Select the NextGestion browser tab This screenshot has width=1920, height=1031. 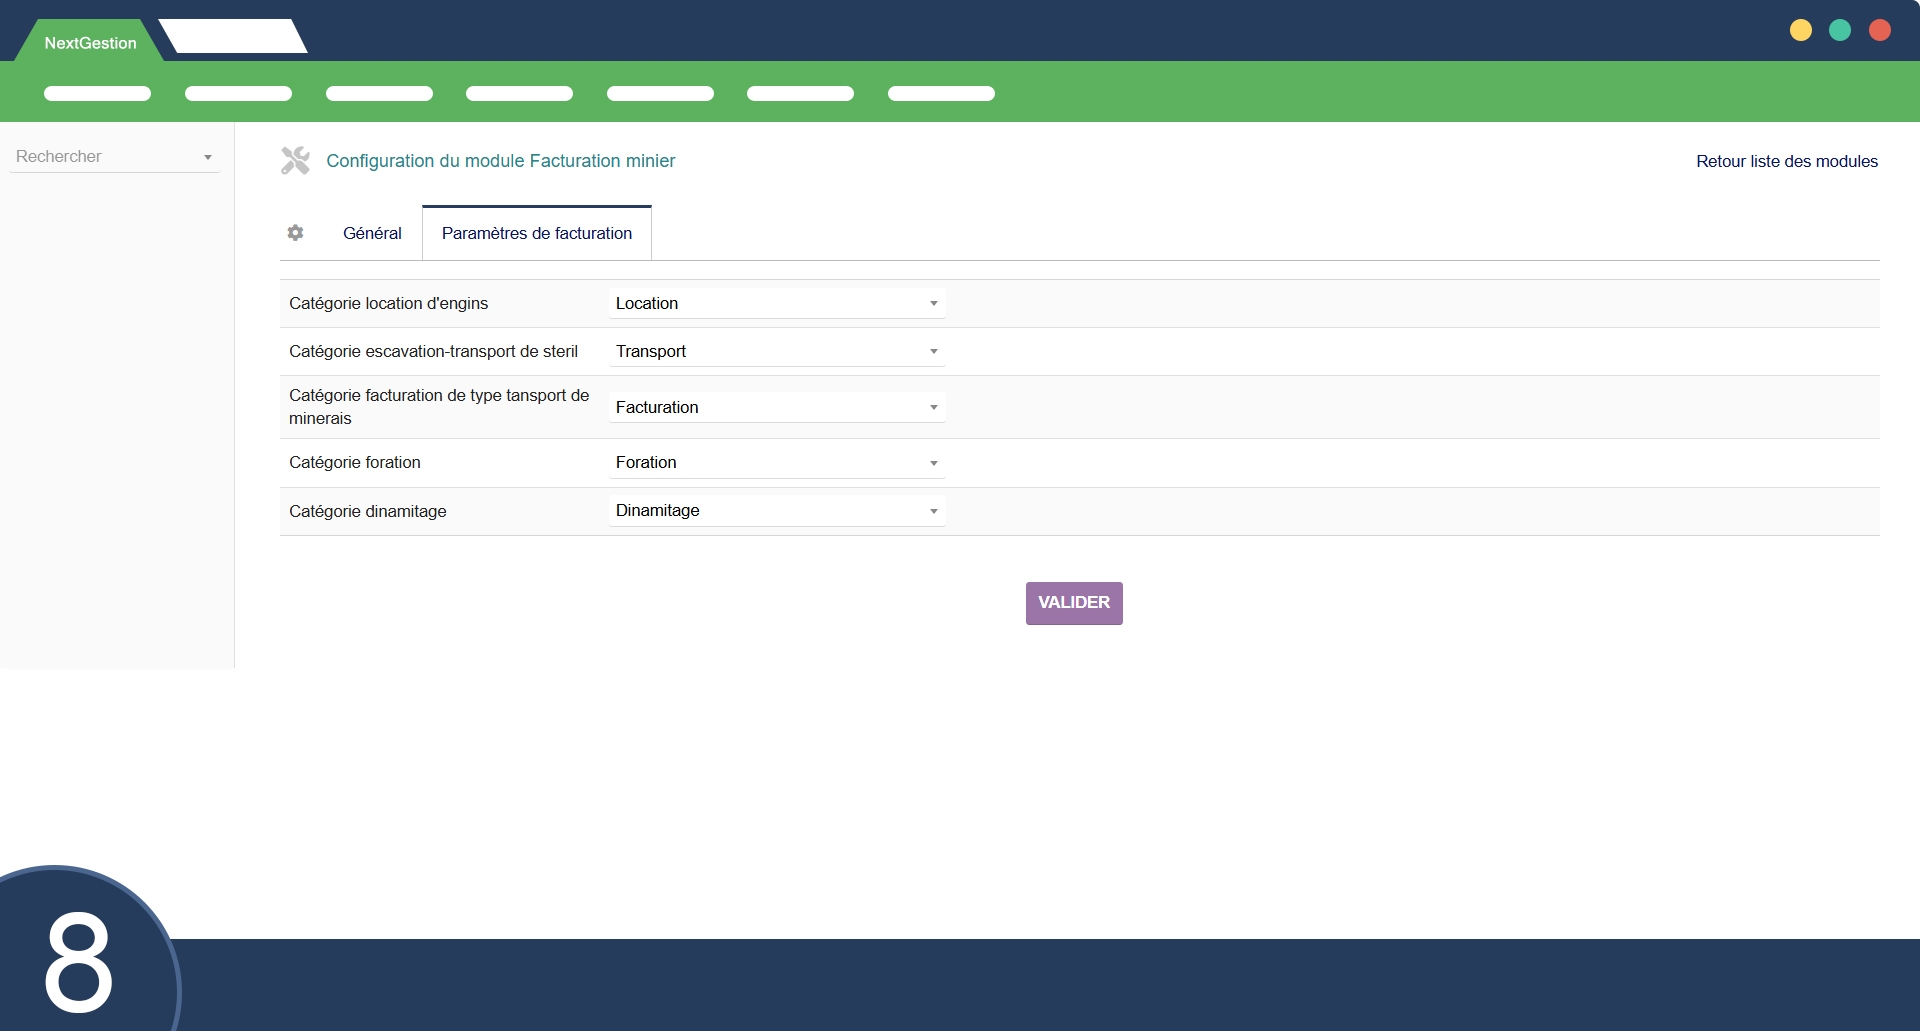[90, 43]
